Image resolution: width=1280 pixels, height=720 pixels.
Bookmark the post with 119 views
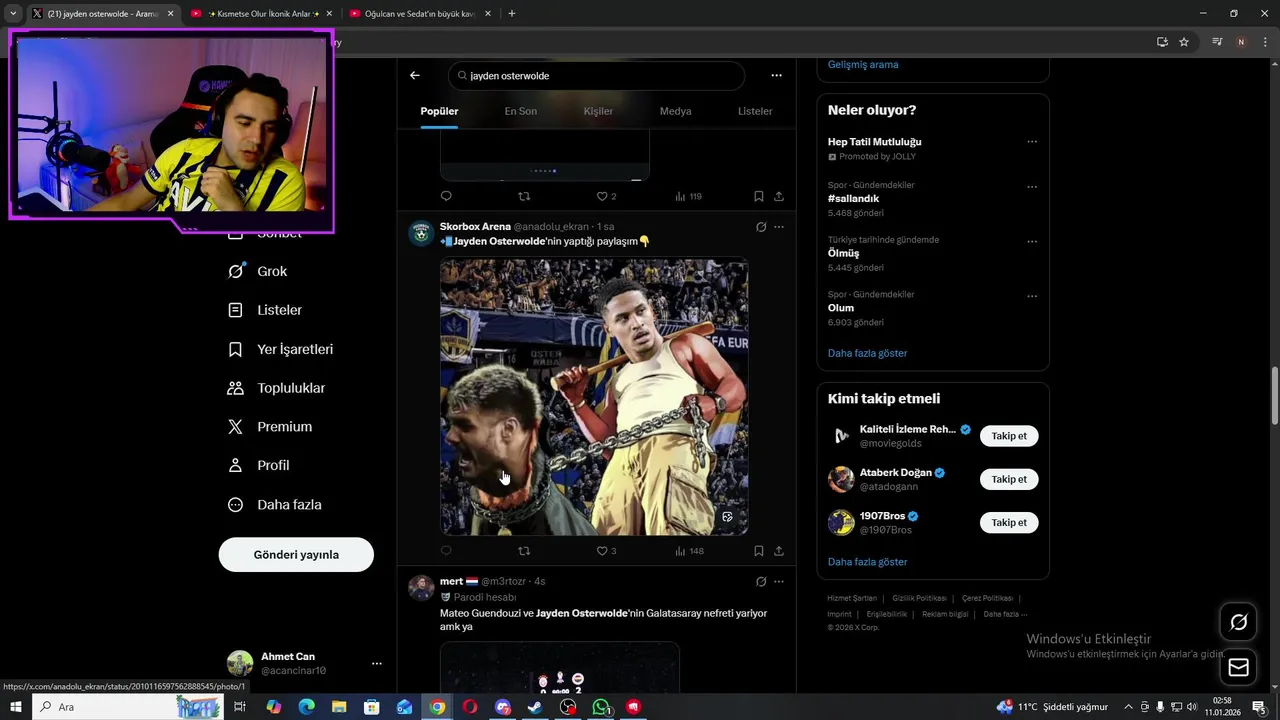(x=759, y=196)
